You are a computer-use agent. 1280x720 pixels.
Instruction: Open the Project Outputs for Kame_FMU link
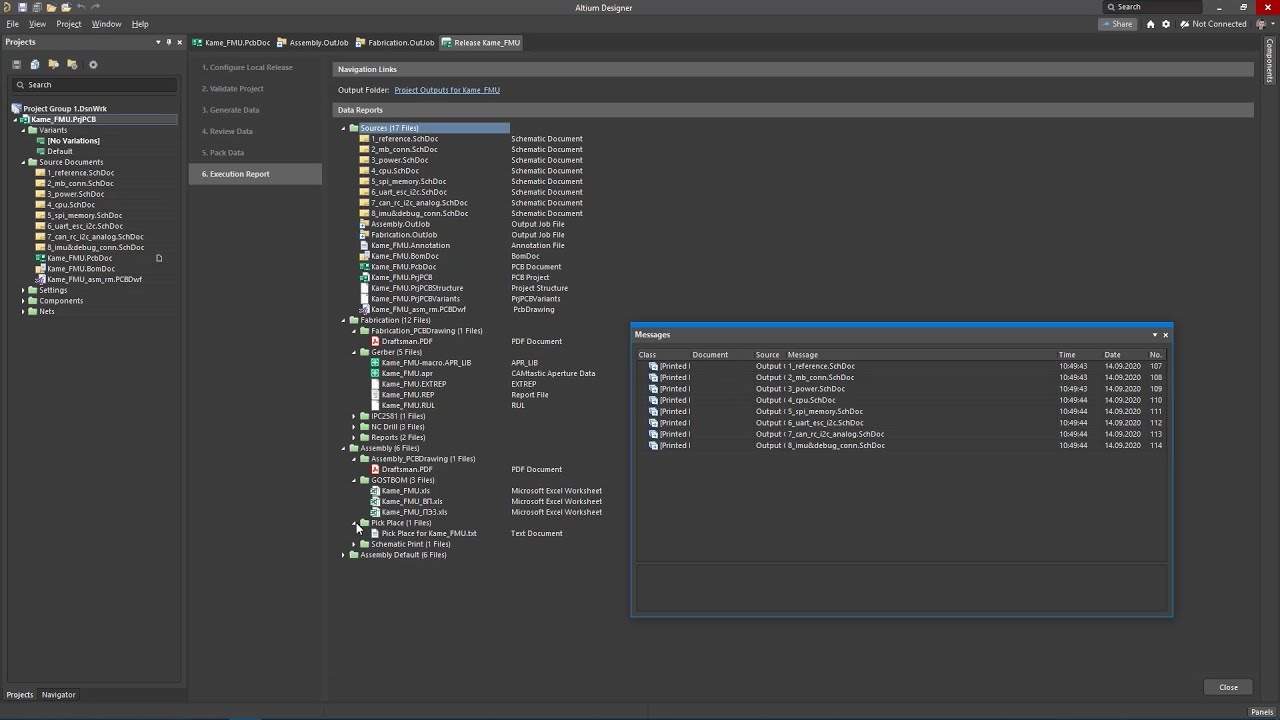(447, 90)
